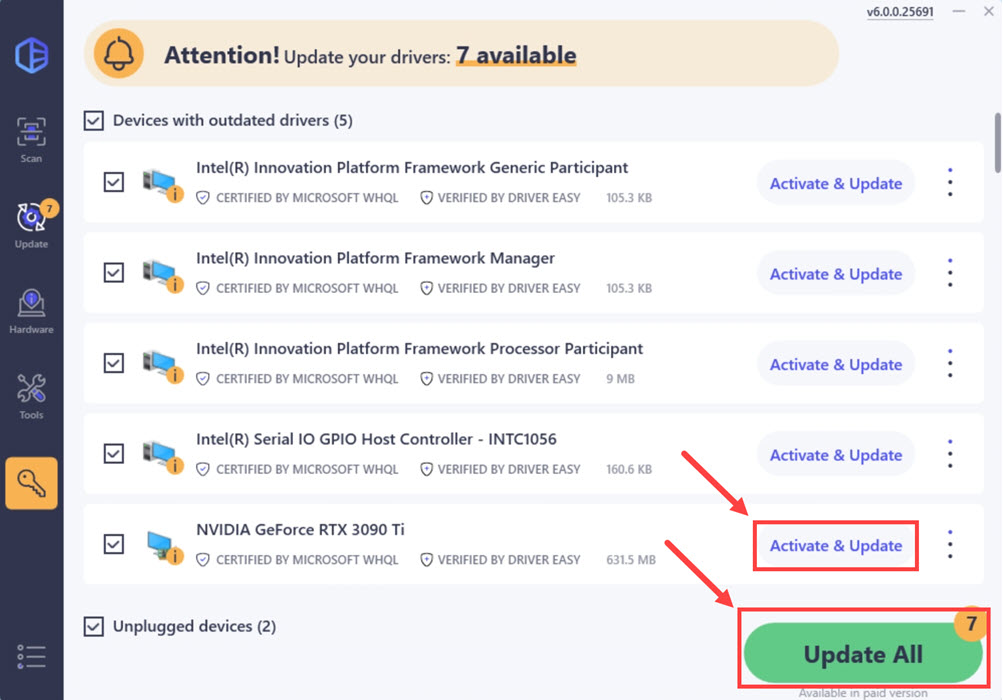This screenshot has width=1003, height=700.
Task: Click the green Update All button
Action: (x=863, y=655)
